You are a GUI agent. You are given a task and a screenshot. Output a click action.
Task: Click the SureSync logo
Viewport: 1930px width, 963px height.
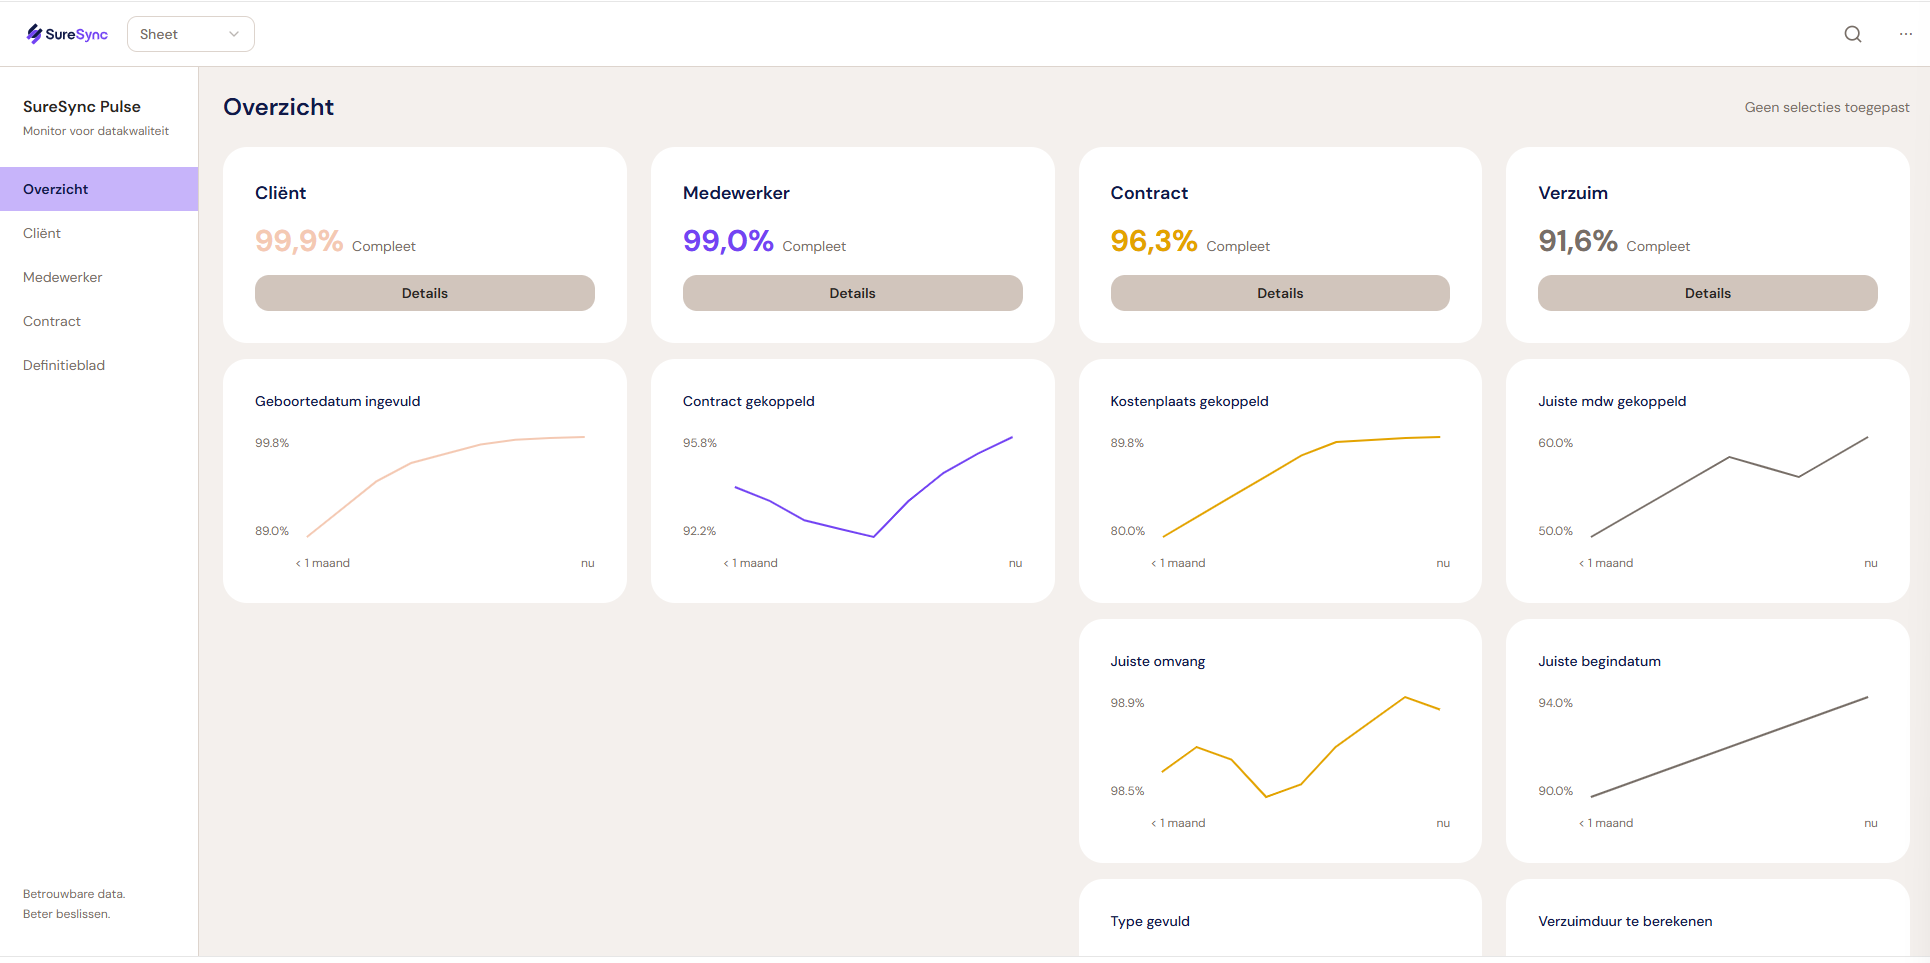(67, 34)
